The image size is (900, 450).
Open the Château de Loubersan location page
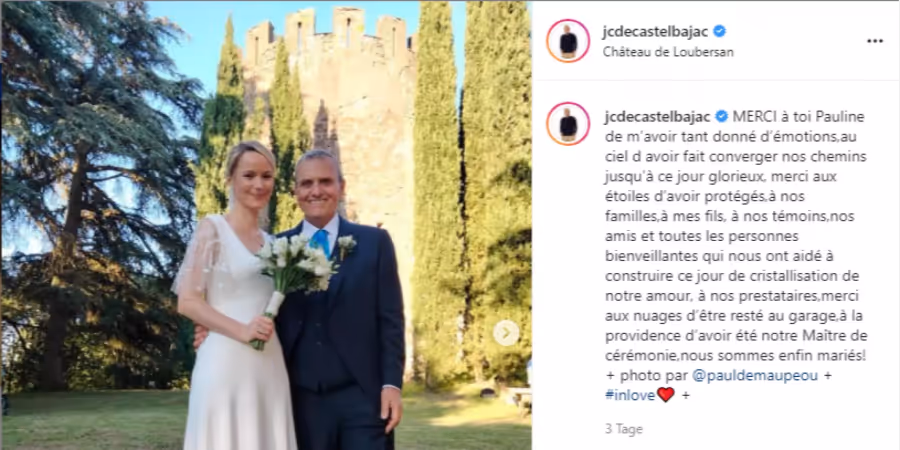[668, 52]
